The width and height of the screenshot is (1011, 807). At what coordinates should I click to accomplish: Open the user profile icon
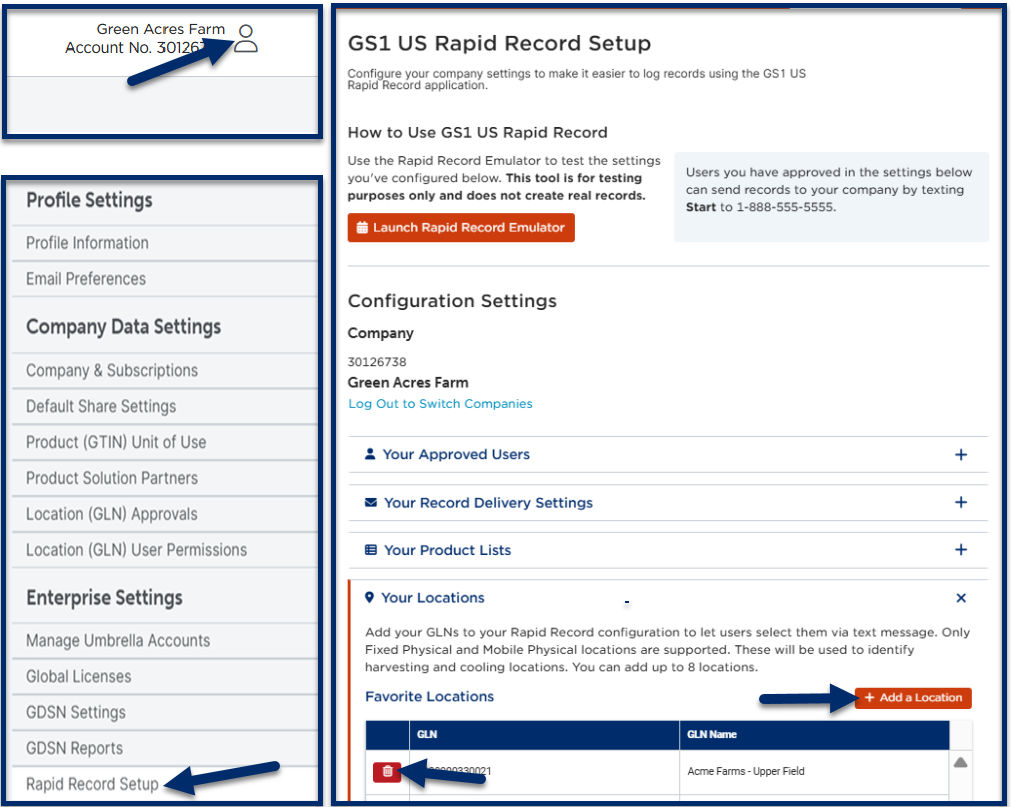pos(246,39)
